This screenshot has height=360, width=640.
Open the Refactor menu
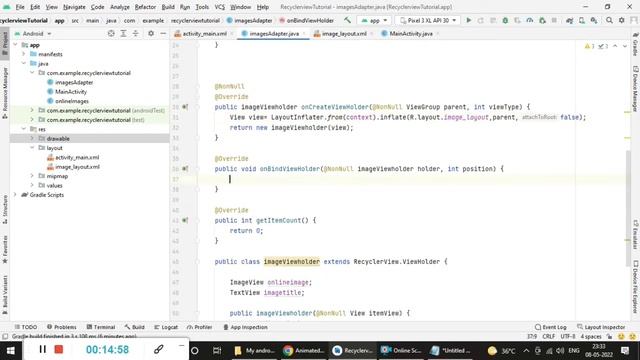[x=145, y=7]
